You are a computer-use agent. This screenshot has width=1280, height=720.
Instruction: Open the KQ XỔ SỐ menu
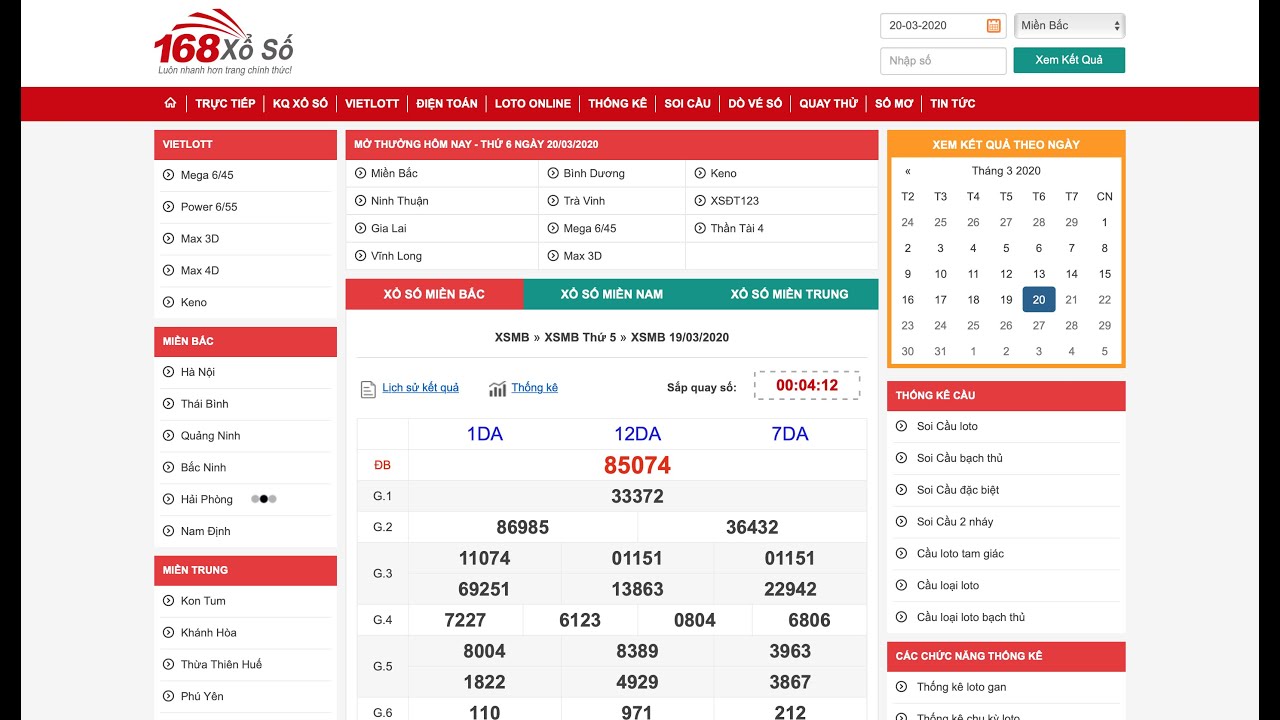pyautogui.click(x=300, y=103)
